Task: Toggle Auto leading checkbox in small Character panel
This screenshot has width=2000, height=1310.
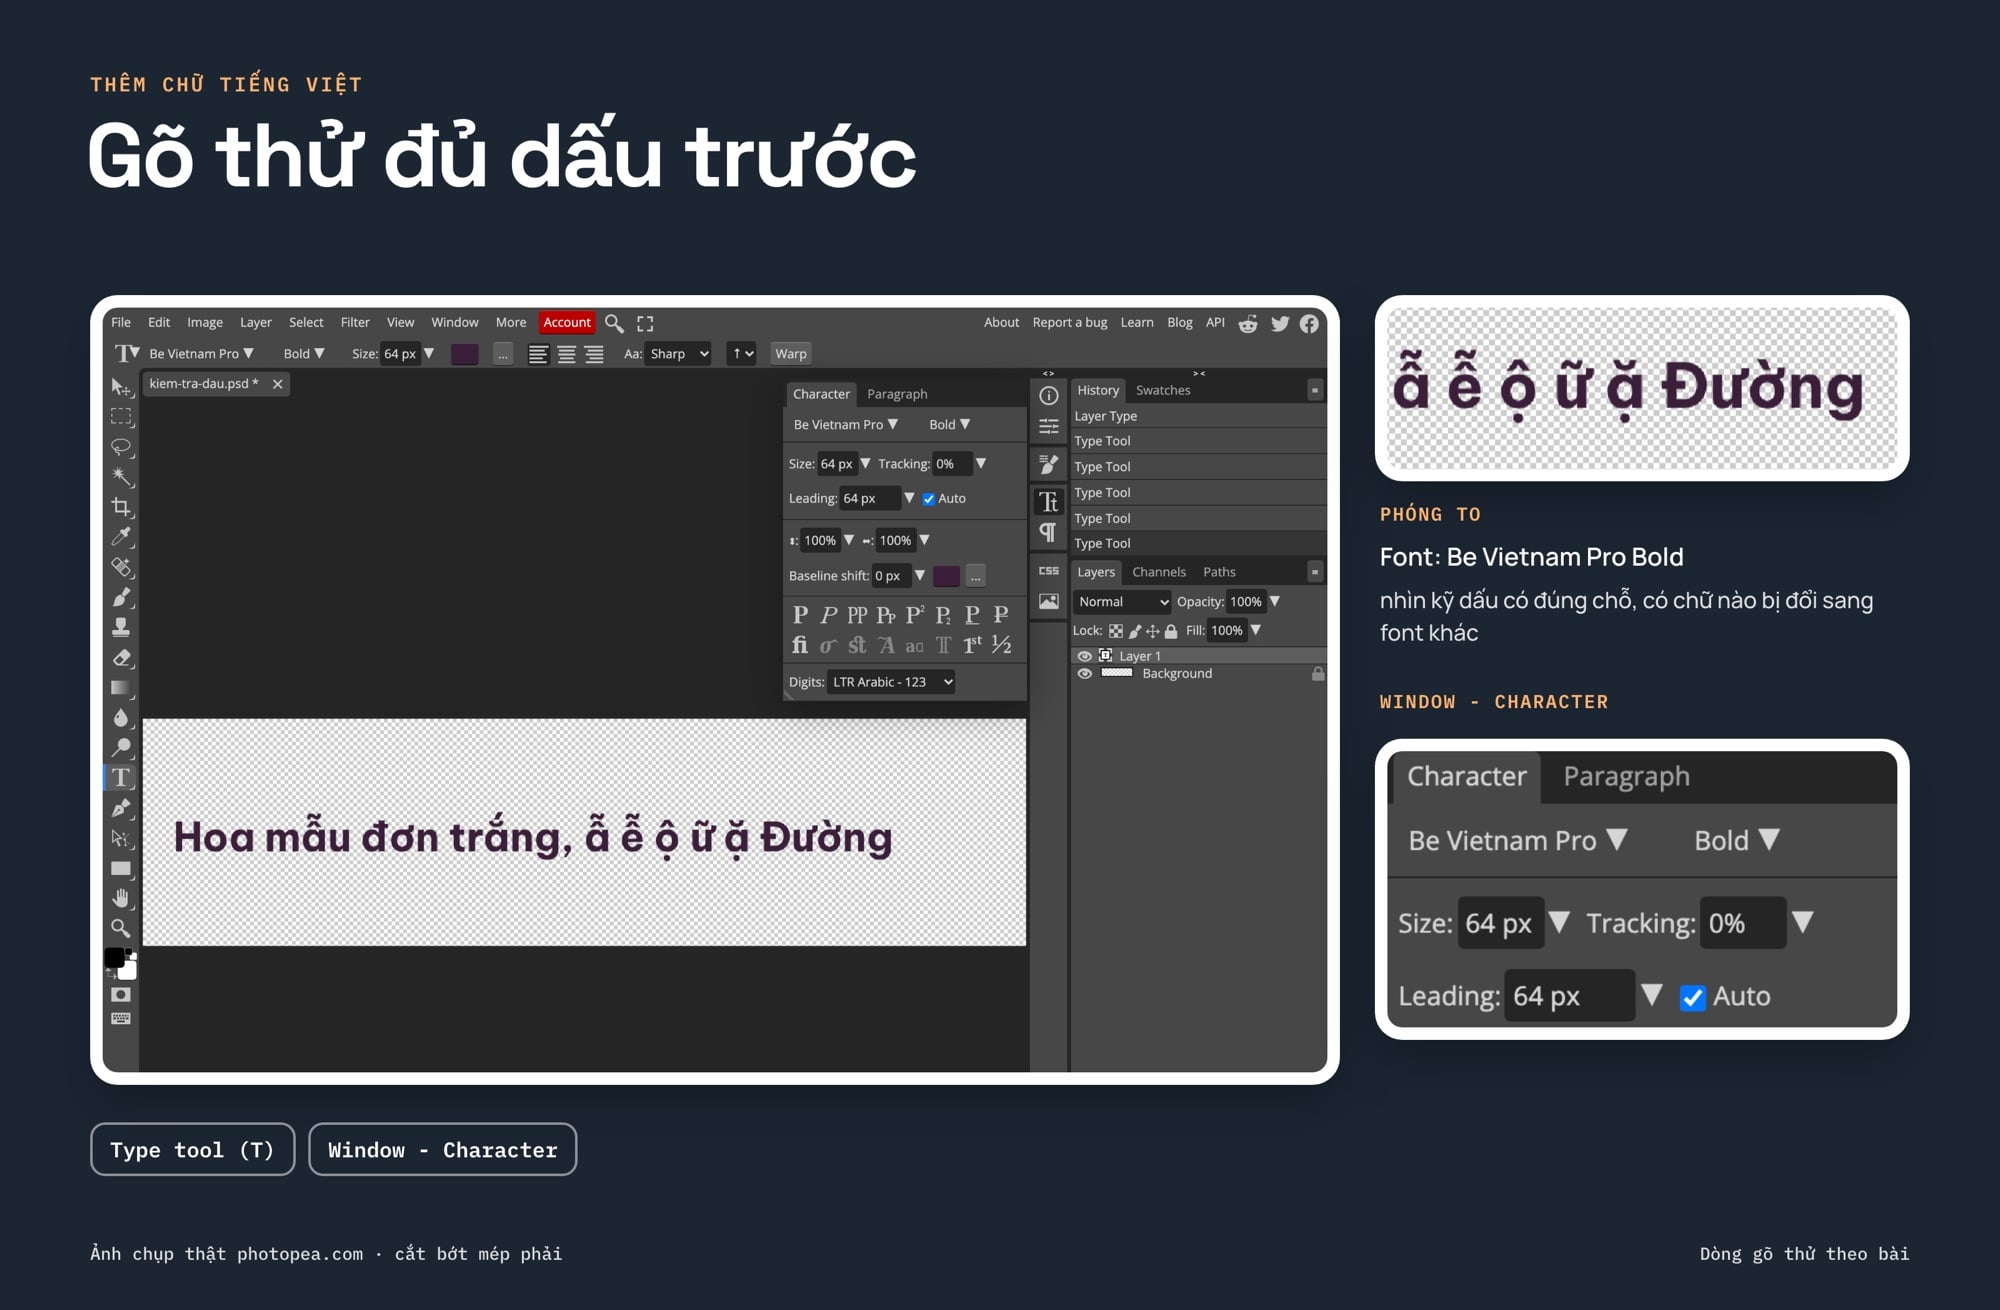Action: click(x=928, y=499)
